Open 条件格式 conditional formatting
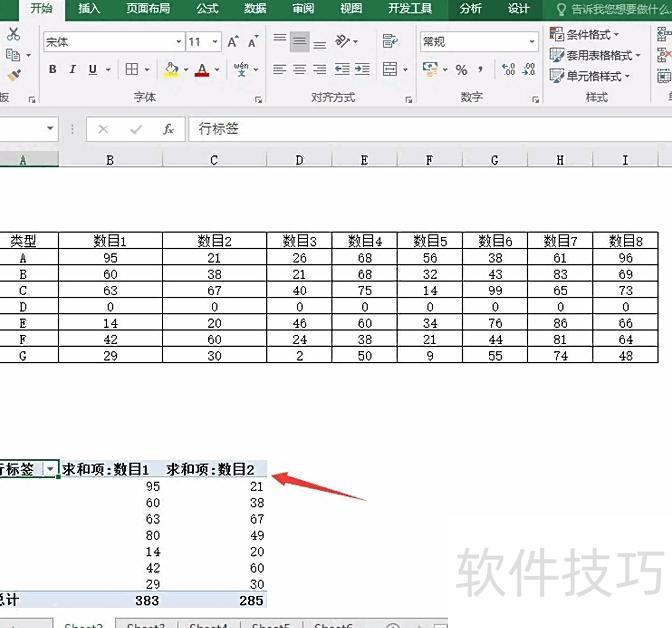 [x=585, y=34]
